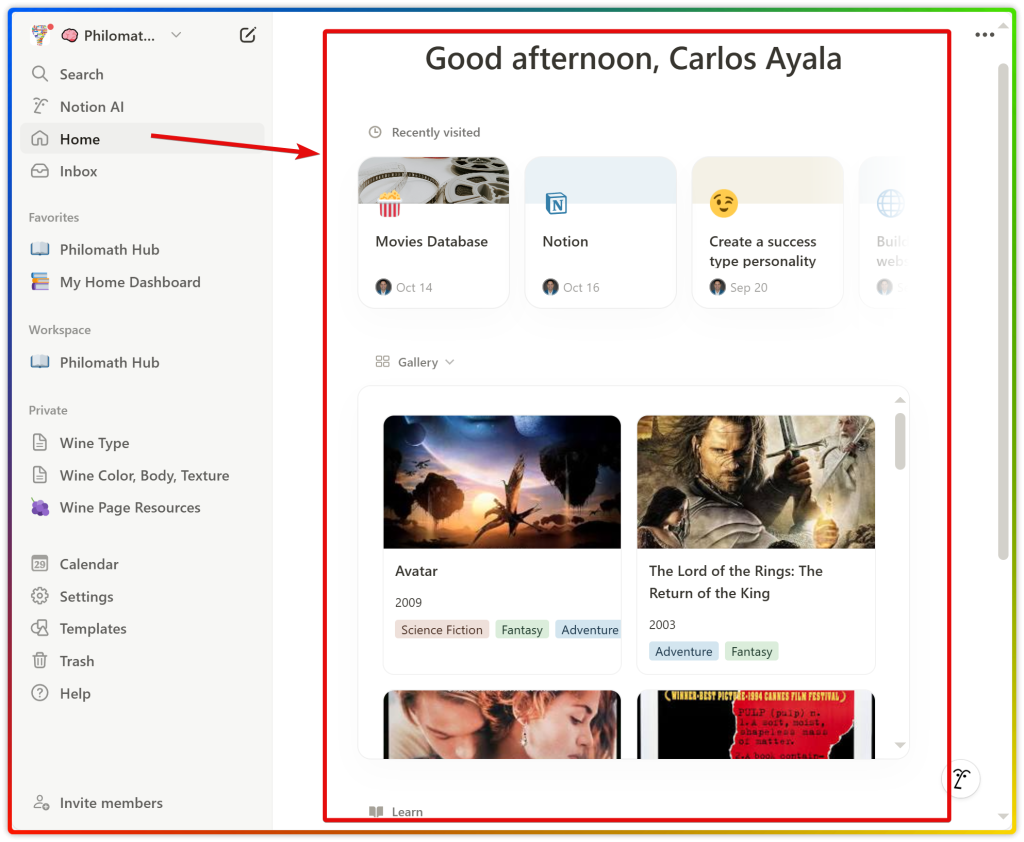Open Calendar from the sidebar
Image resolution: width=1024 pixels, height=842 pixels.
tap(142, 564)
